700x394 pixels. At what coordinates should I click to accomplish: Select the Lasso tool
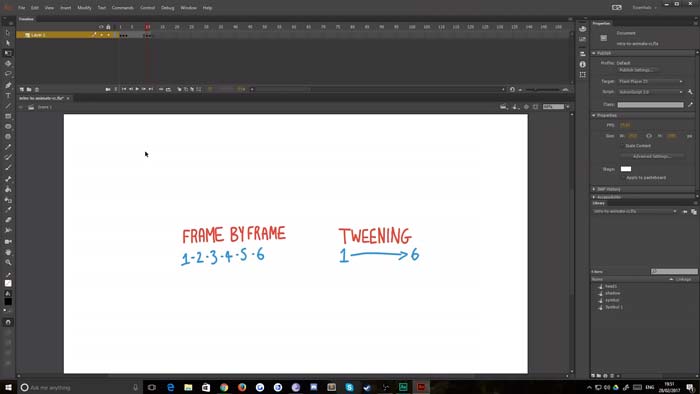[x=8, y=74]
